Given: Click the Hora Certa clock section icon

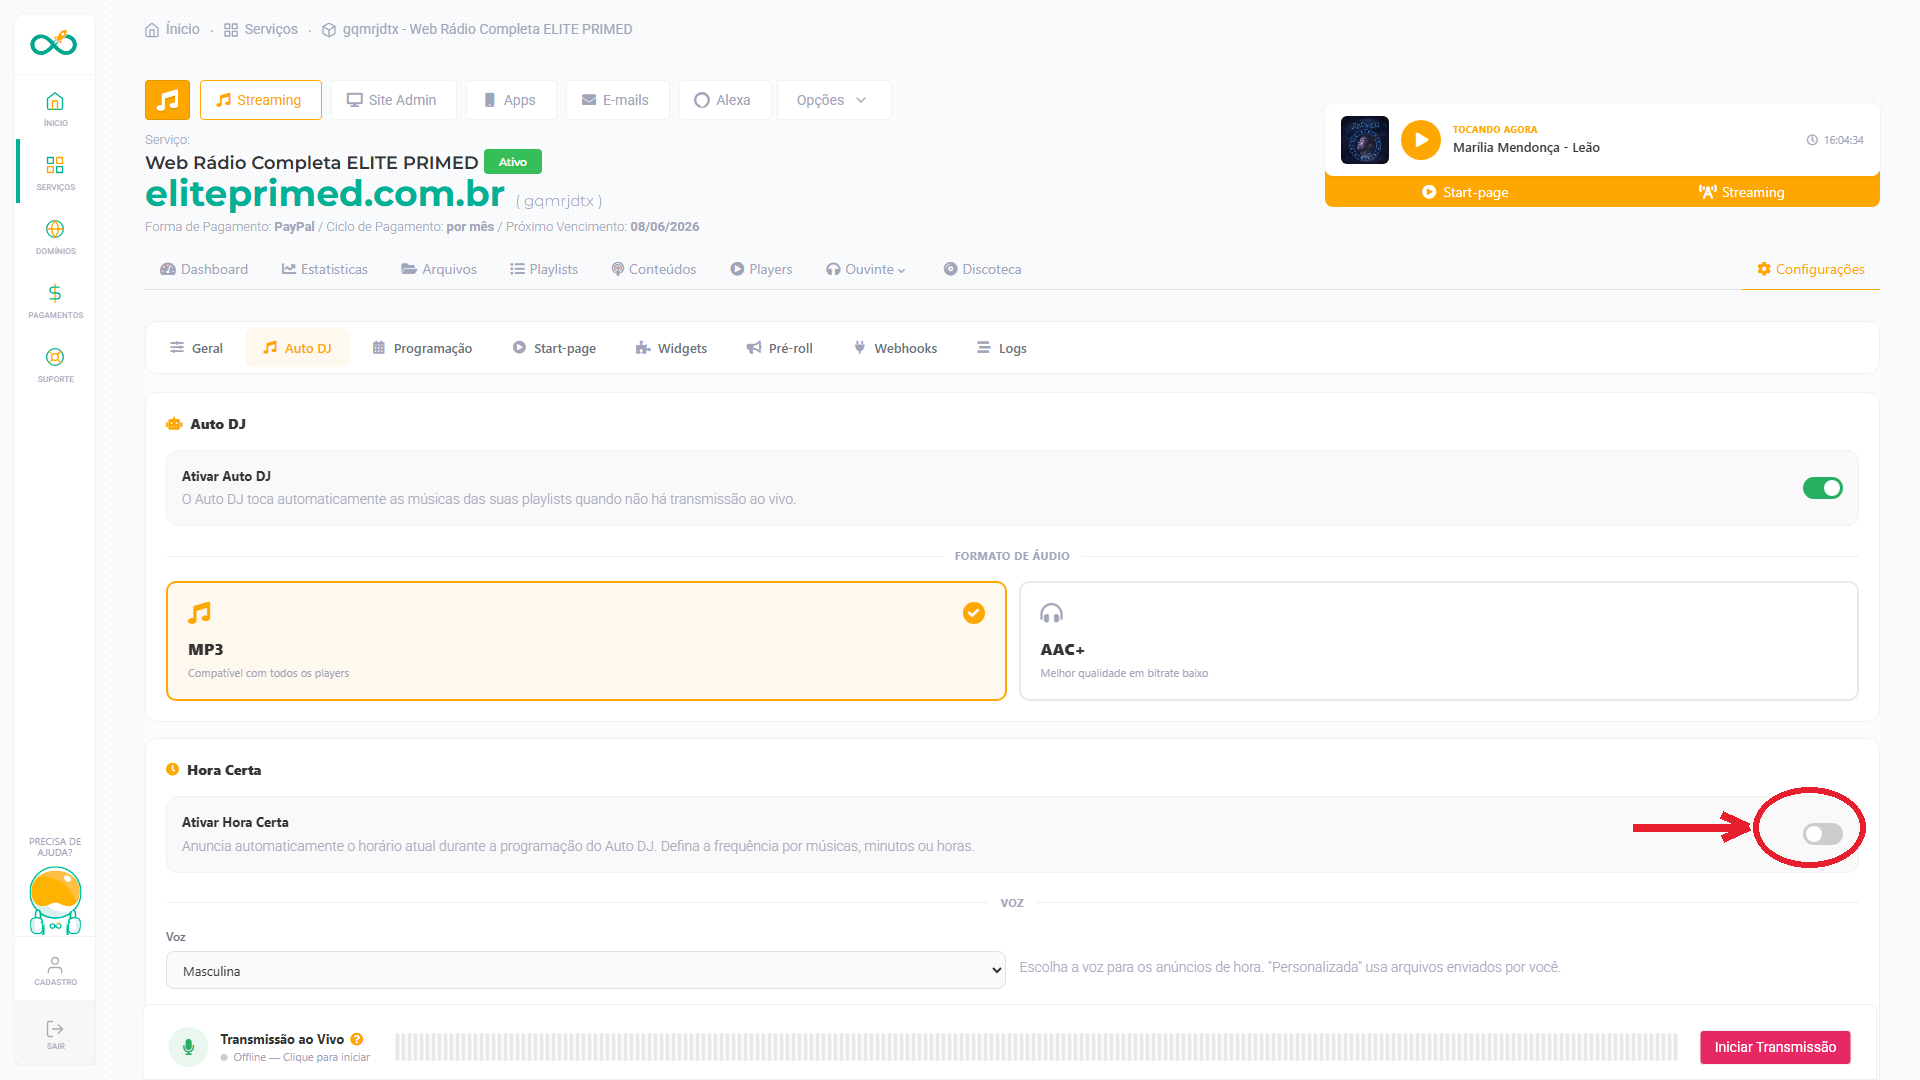Looking at the screenshot, I should coord(172,770).
